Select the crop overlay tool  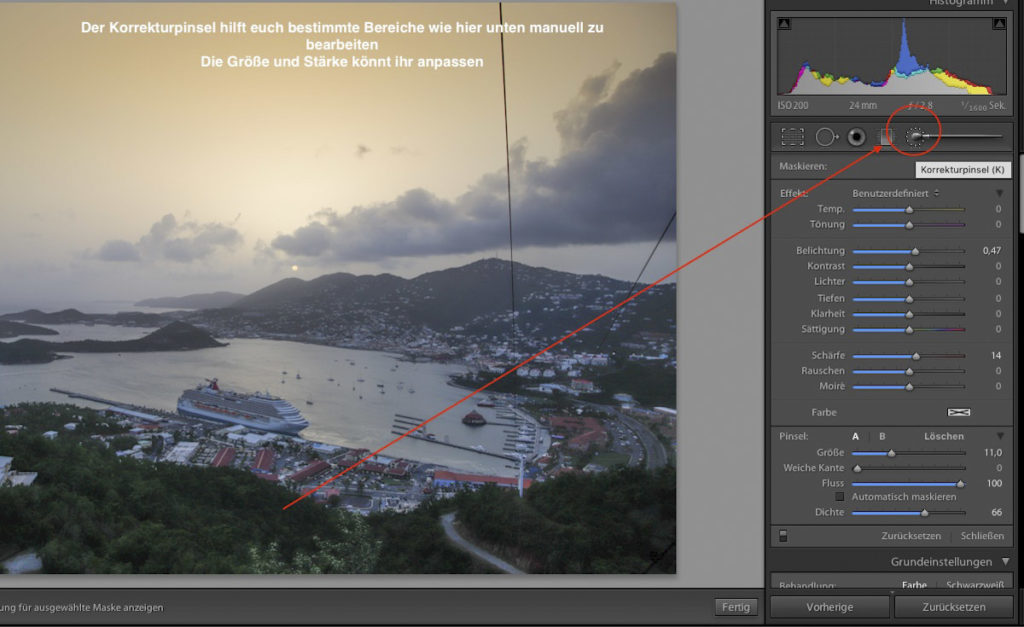coord(793,137)
